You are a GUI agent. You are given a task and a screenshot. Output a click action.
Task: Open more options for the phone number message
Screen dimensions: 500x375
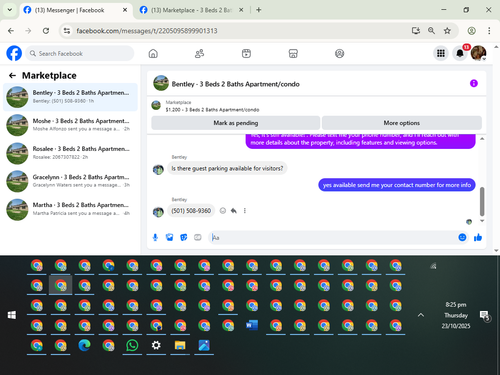tap(245, 211)
